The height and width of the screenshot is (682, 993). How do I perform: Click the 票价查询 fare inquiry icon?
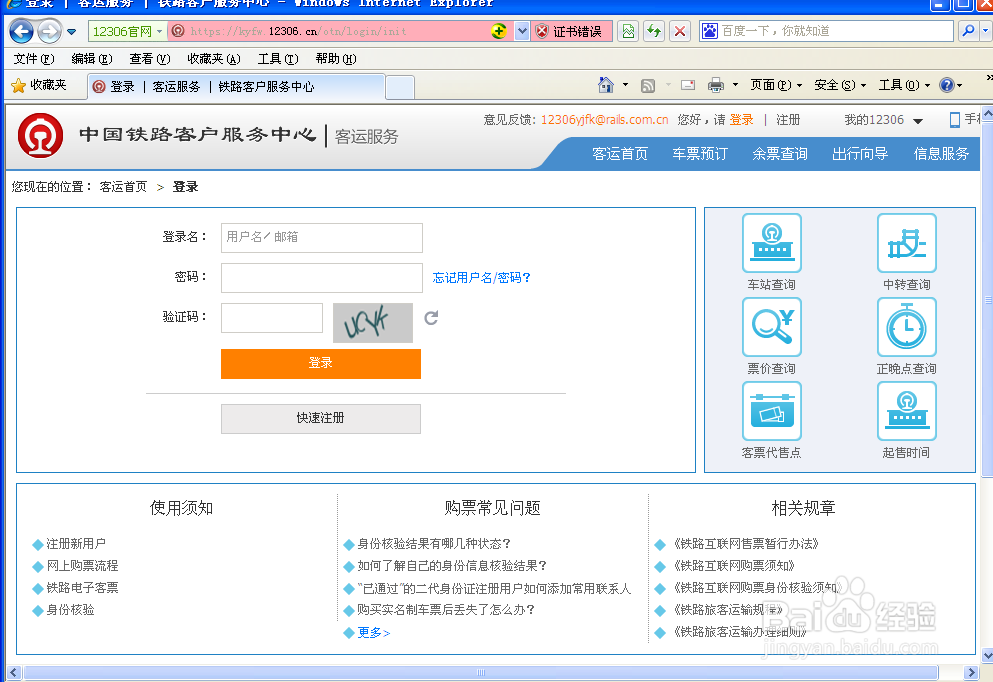coord(771,327)
